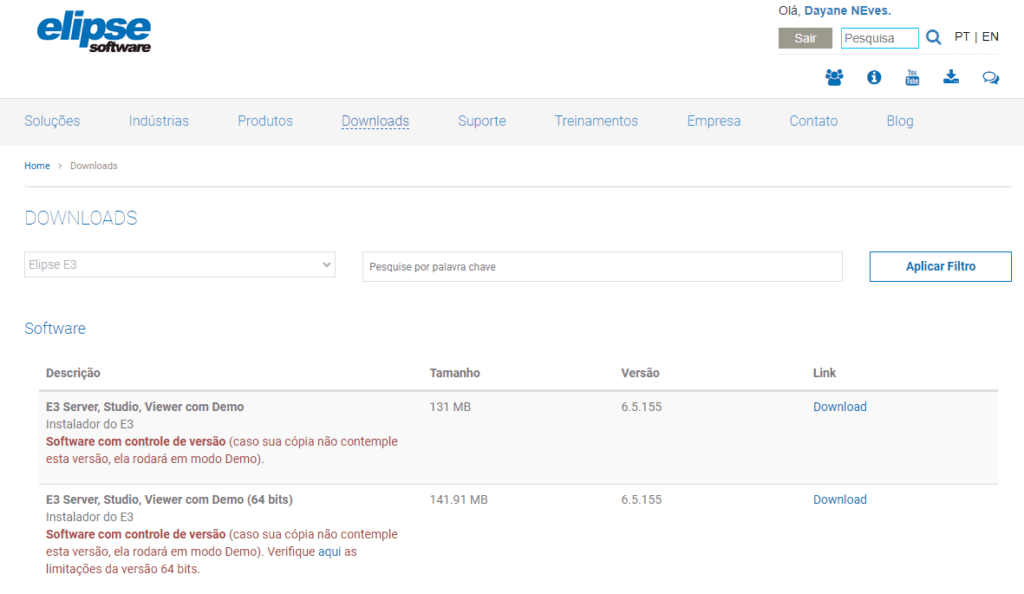Select the '131 MB' size cell
The width and height of the screenshot is (1024, 594).
tap(450, 407)
